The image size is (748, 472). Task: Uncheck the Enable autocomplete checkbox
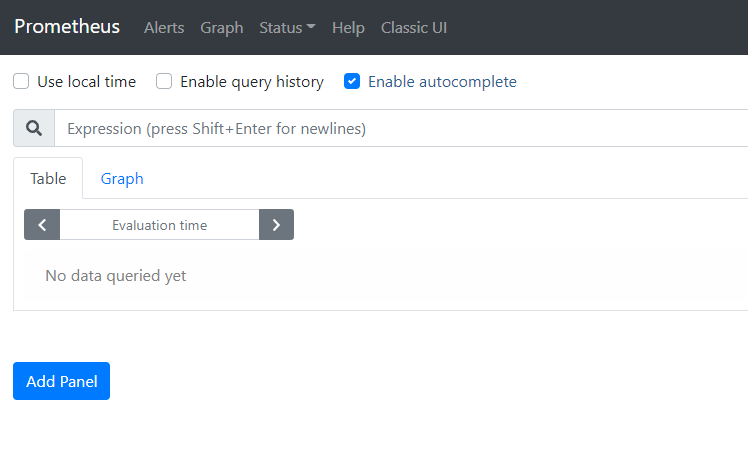pyautogui.click(x=352, y=82)
